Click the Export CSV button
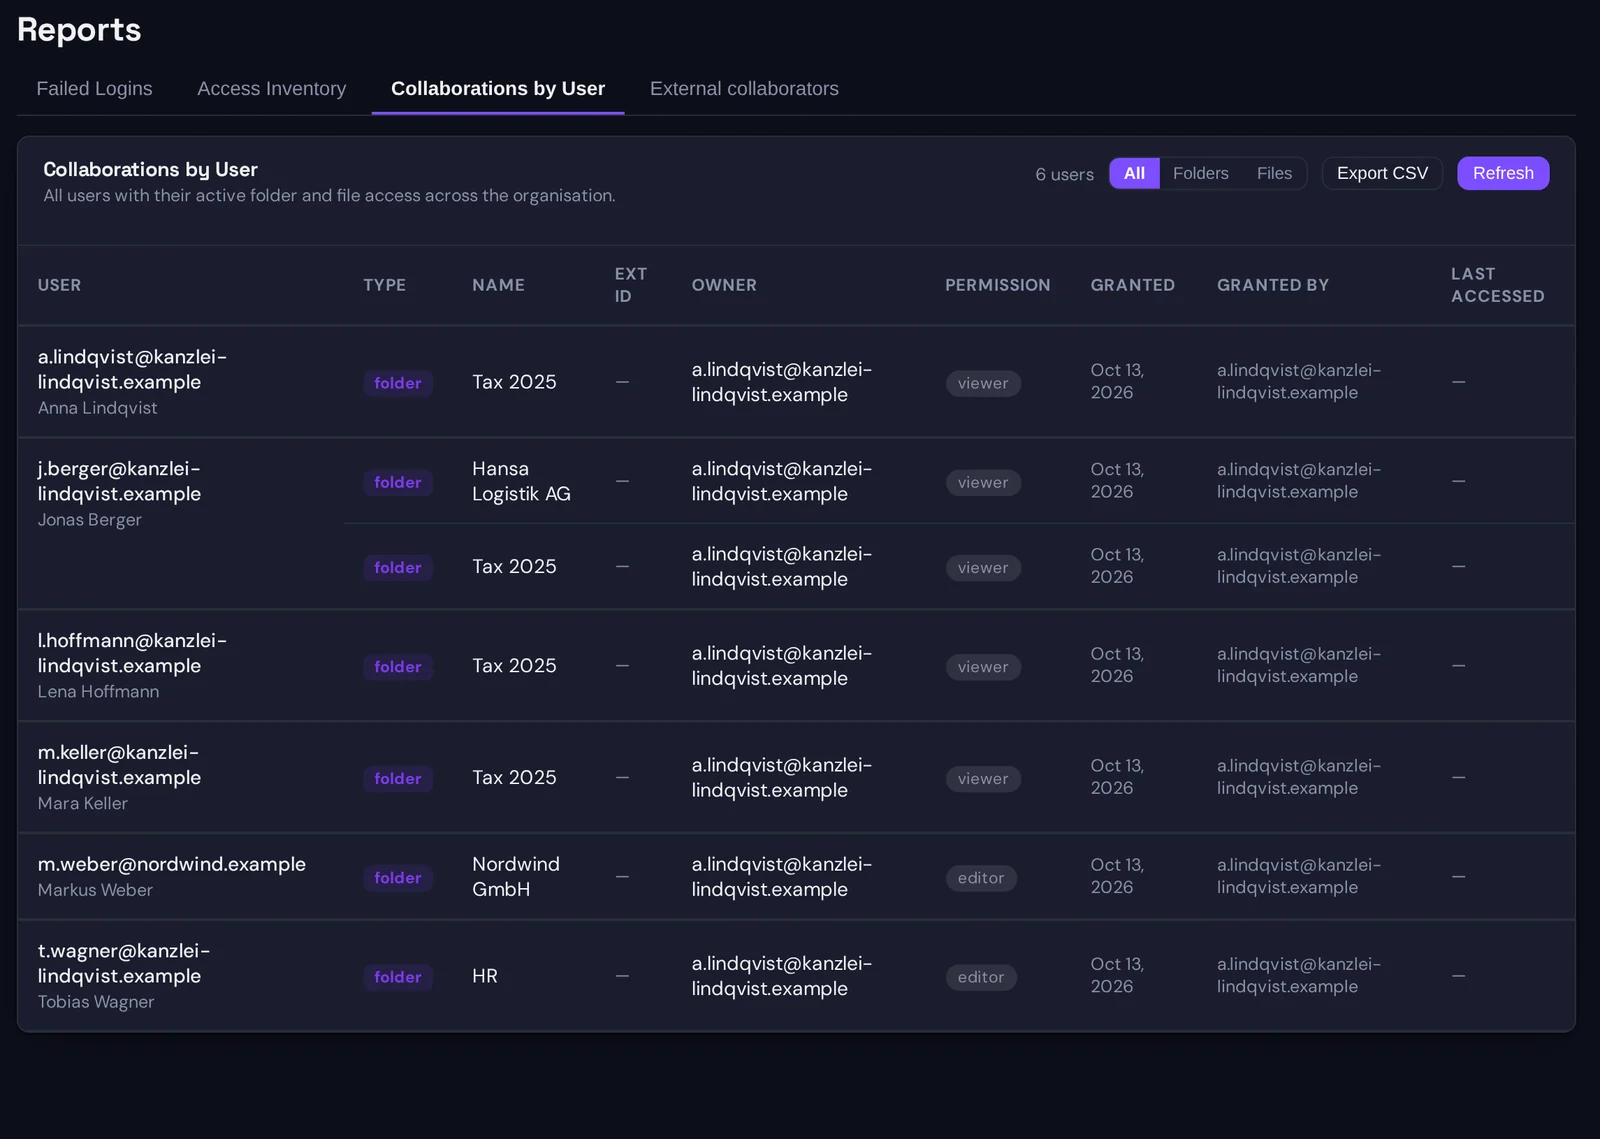The height and width of the screenshot is (1139, 1600). (1382, 173)
